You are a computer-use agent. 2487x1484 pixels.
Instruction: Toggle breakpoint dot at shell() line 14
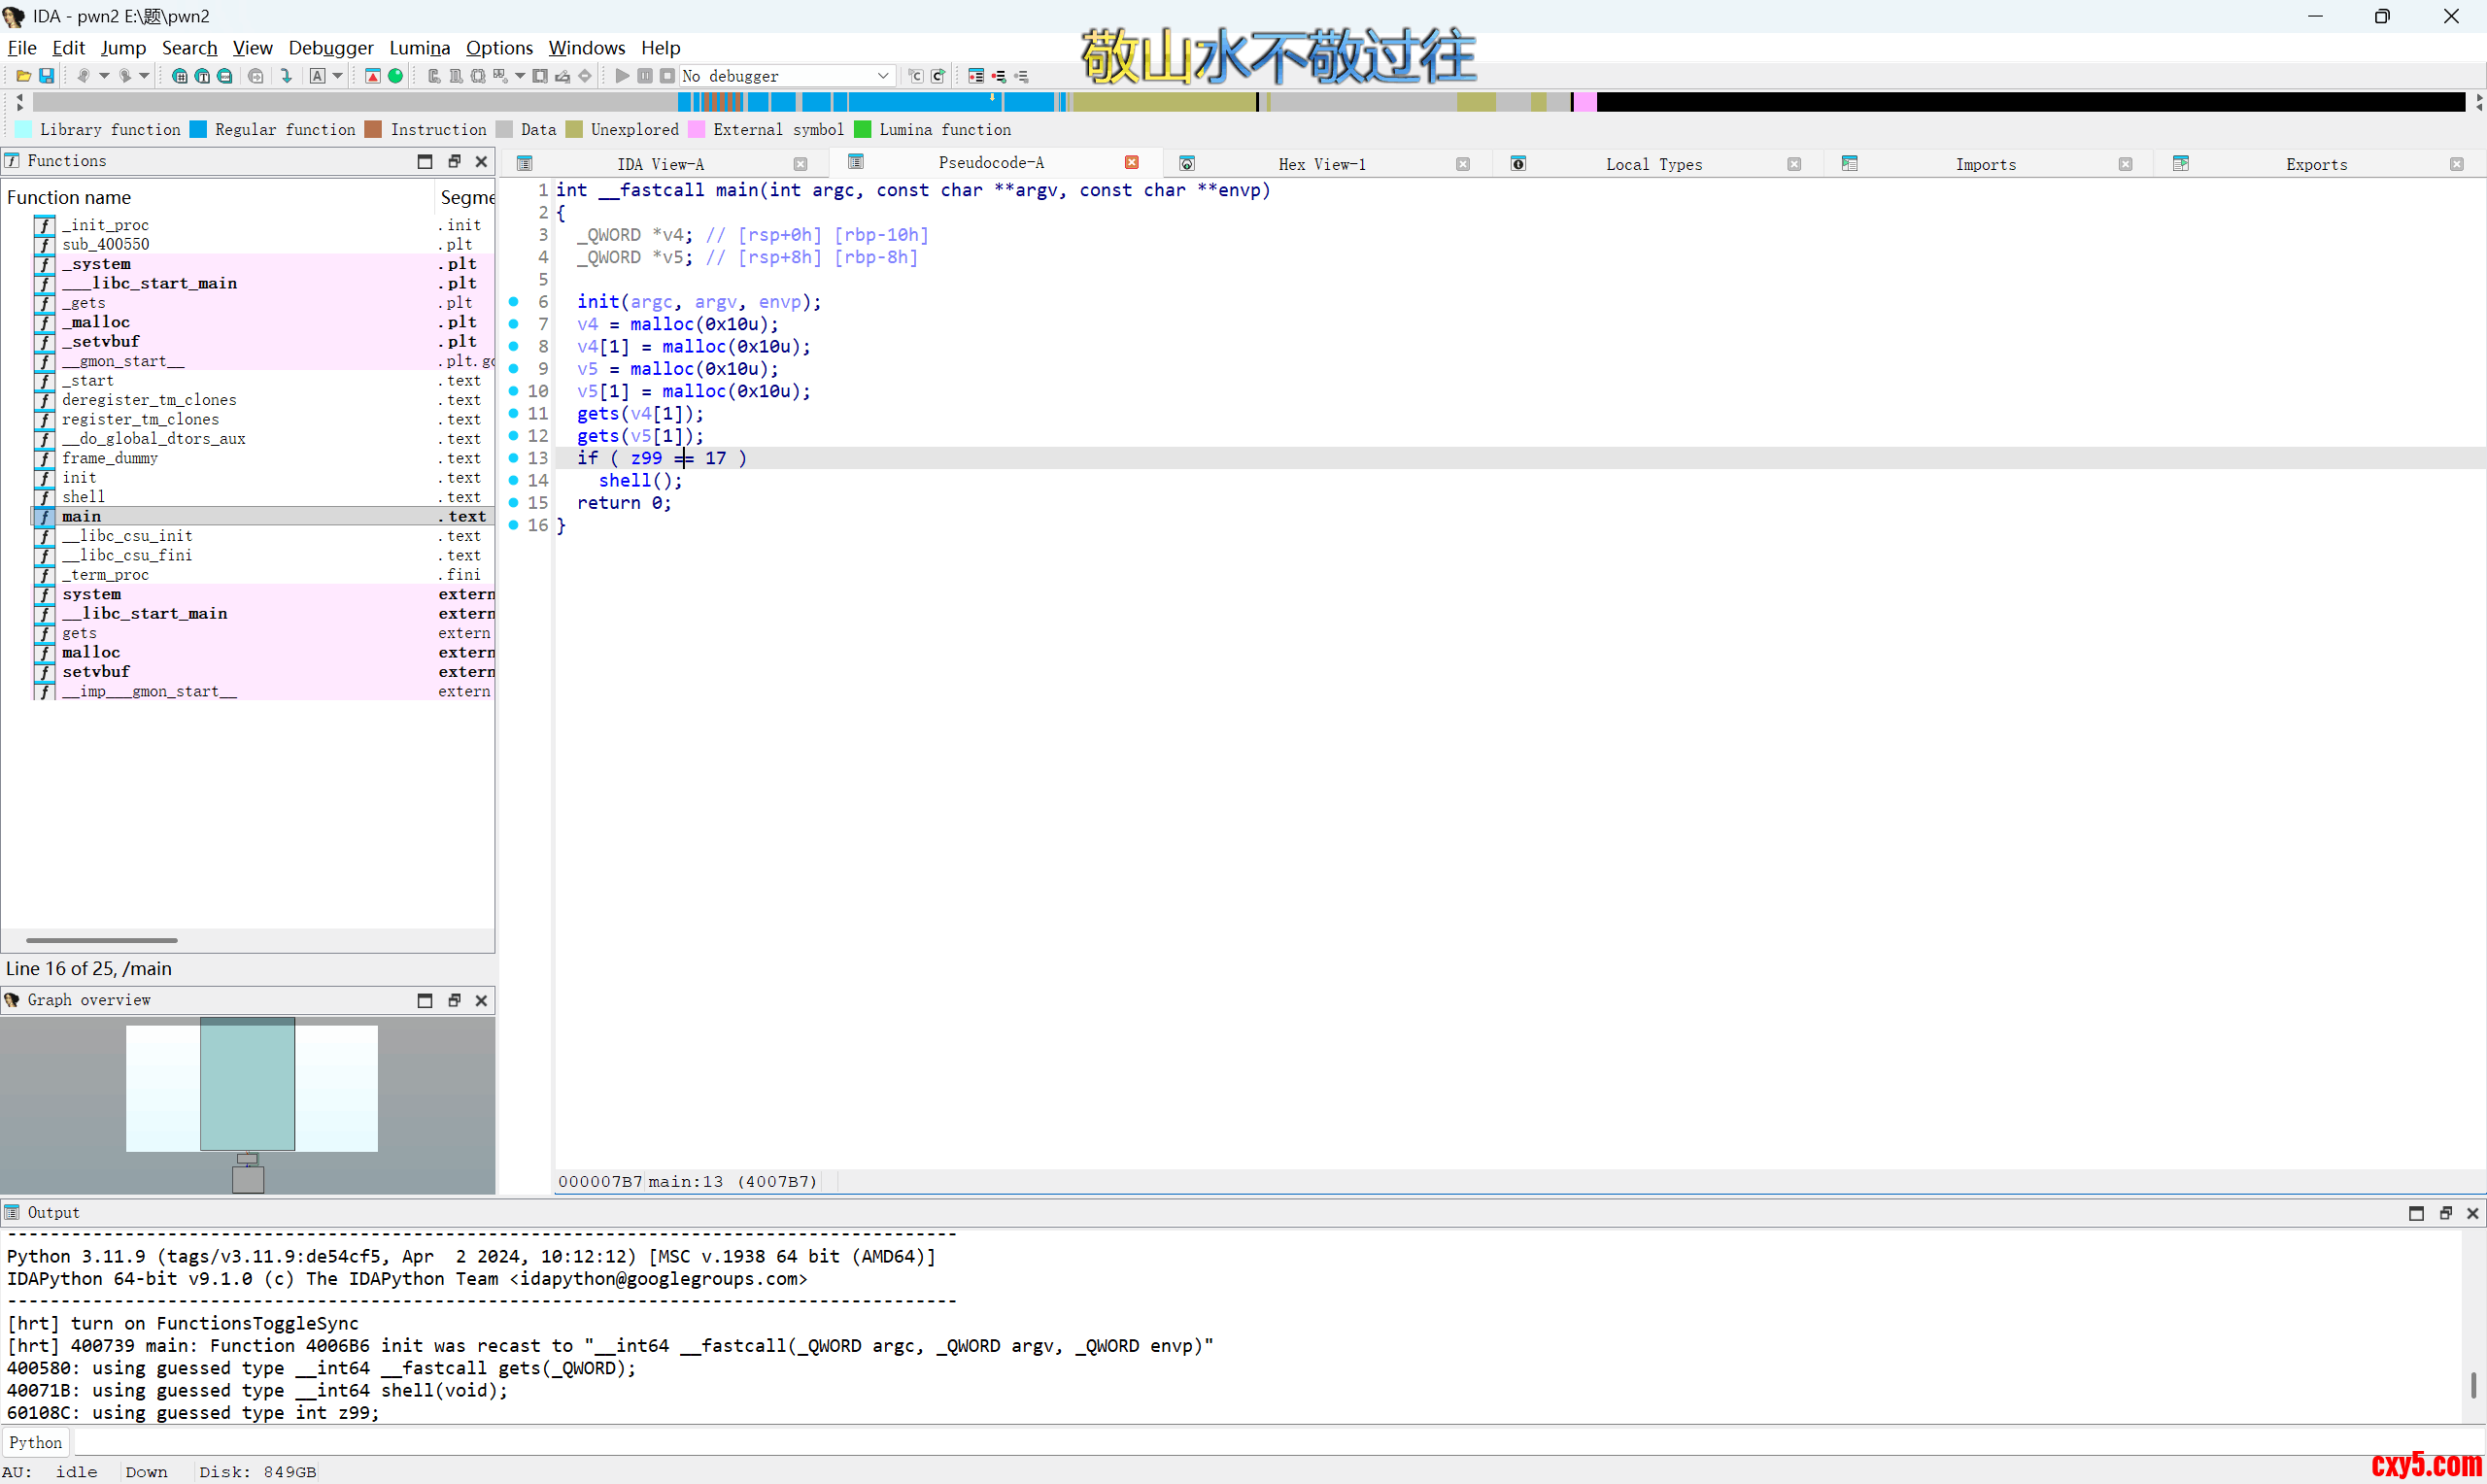[513, 480]
